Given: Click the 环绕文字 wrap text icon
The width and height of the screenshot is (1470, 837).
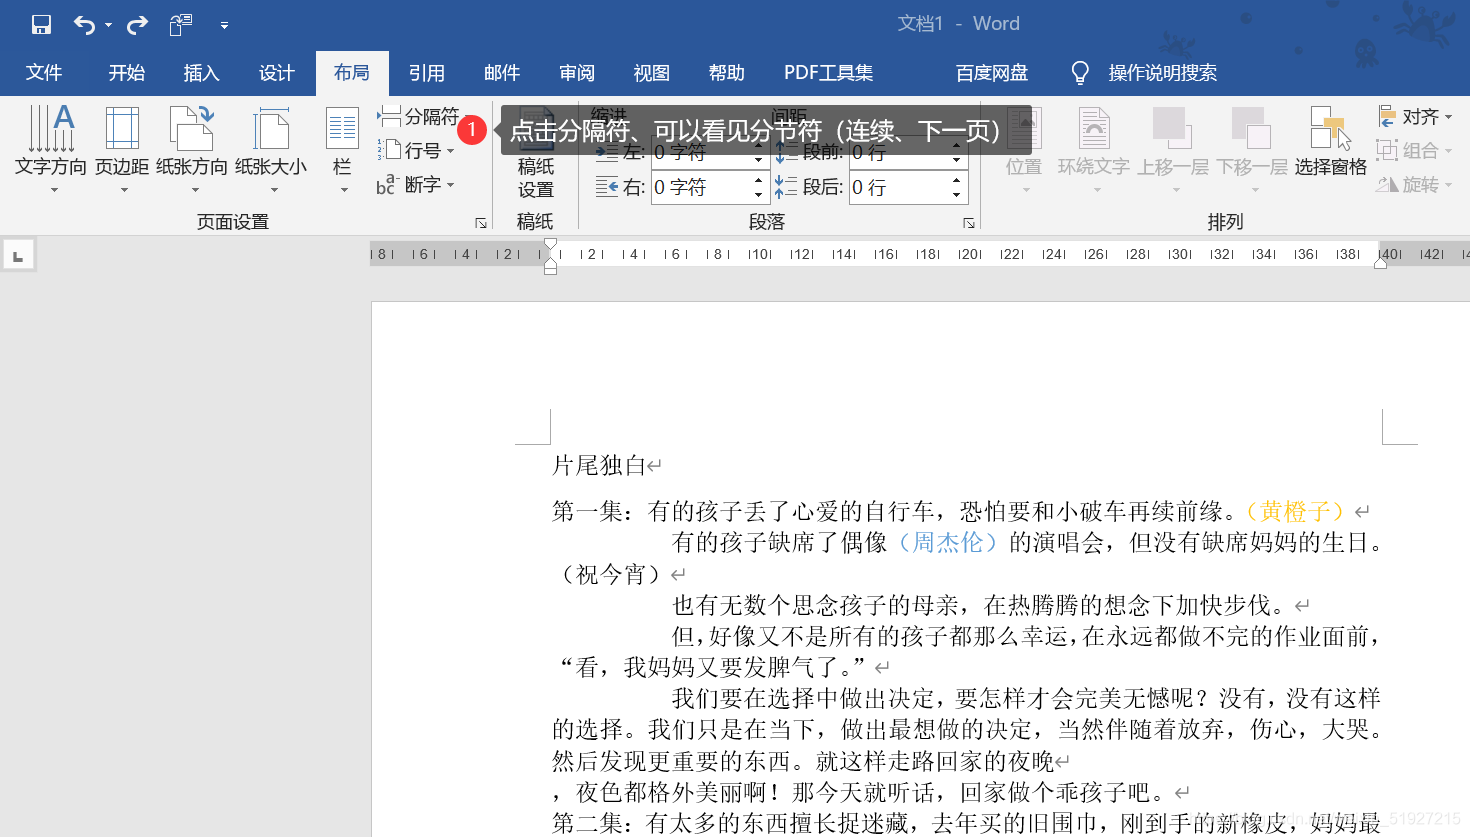Looking at the screenshot, I should coord(1094,129).
